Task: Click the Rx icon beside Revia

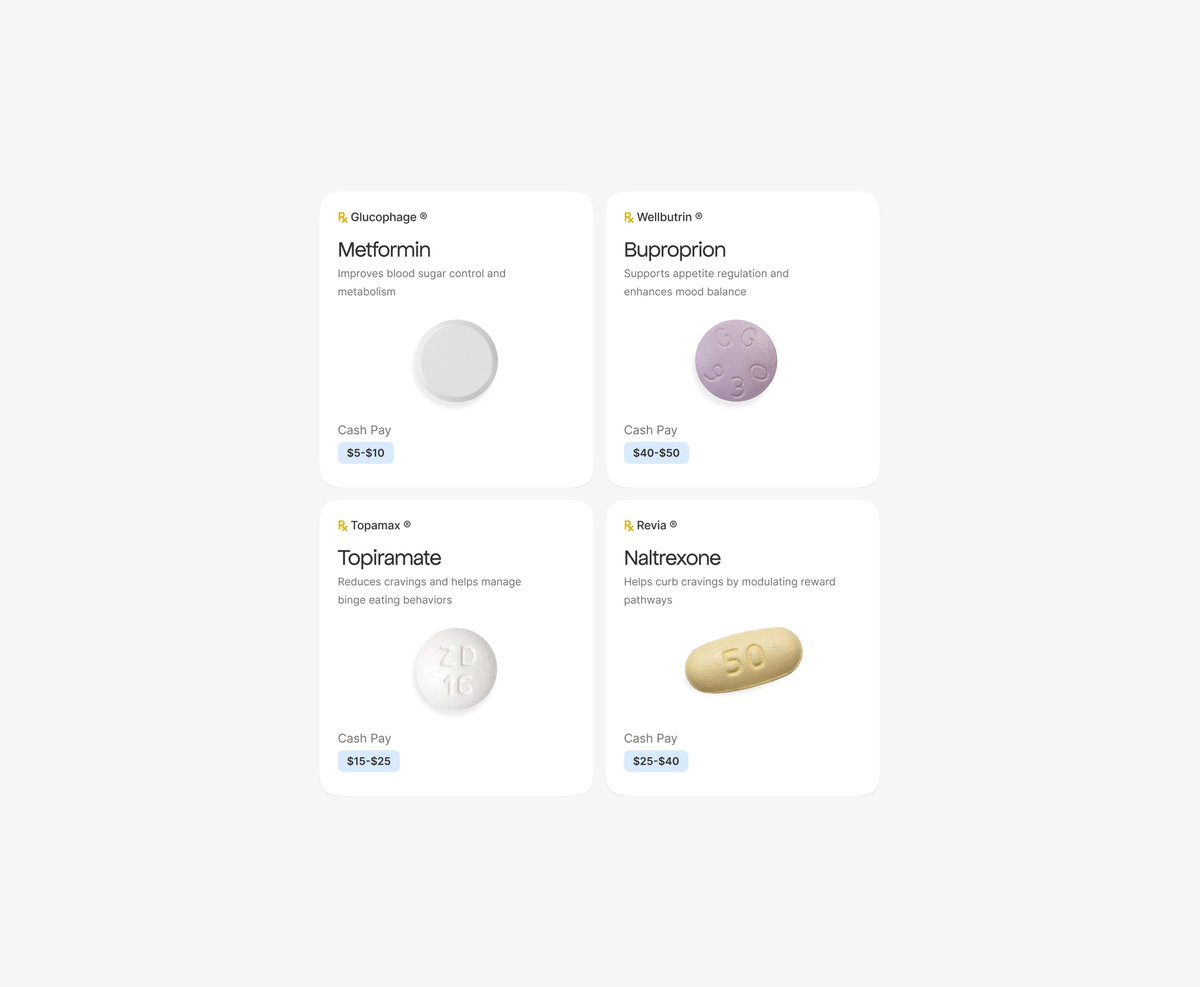Action: pyautogui.click(x=629, y=525)
